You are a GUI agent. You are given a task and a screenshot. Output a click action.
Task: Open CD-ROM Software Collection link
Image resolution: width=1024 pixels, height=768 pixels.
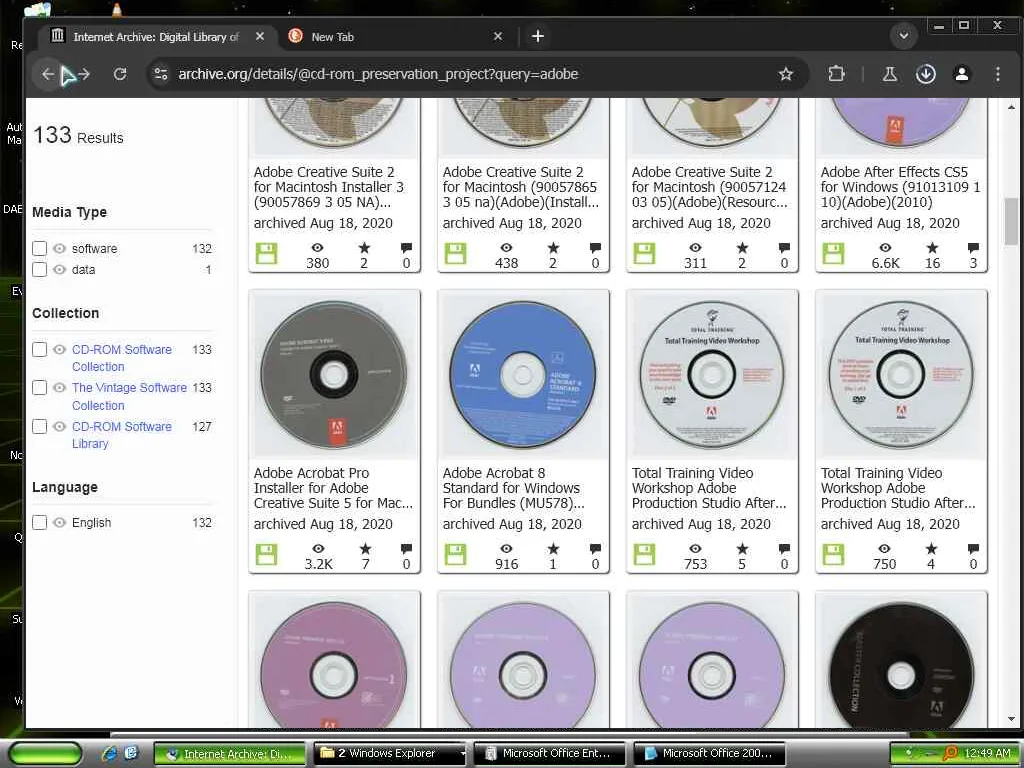click(121, 358)
